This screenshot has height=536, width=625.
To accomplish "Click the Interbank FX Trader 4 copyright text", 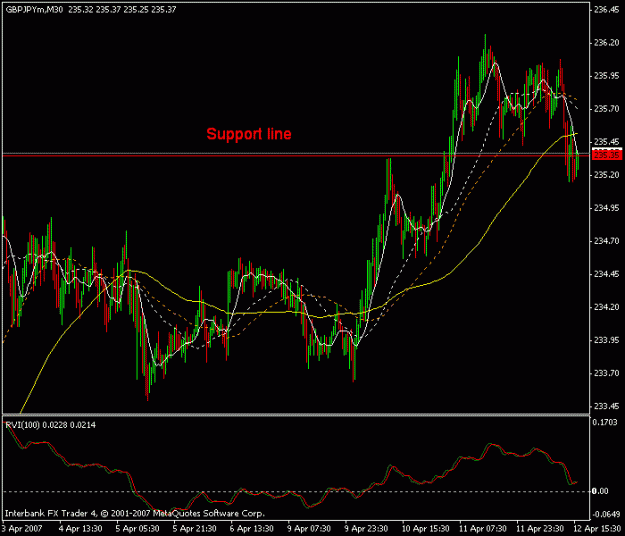I will [x=134, y=513].
